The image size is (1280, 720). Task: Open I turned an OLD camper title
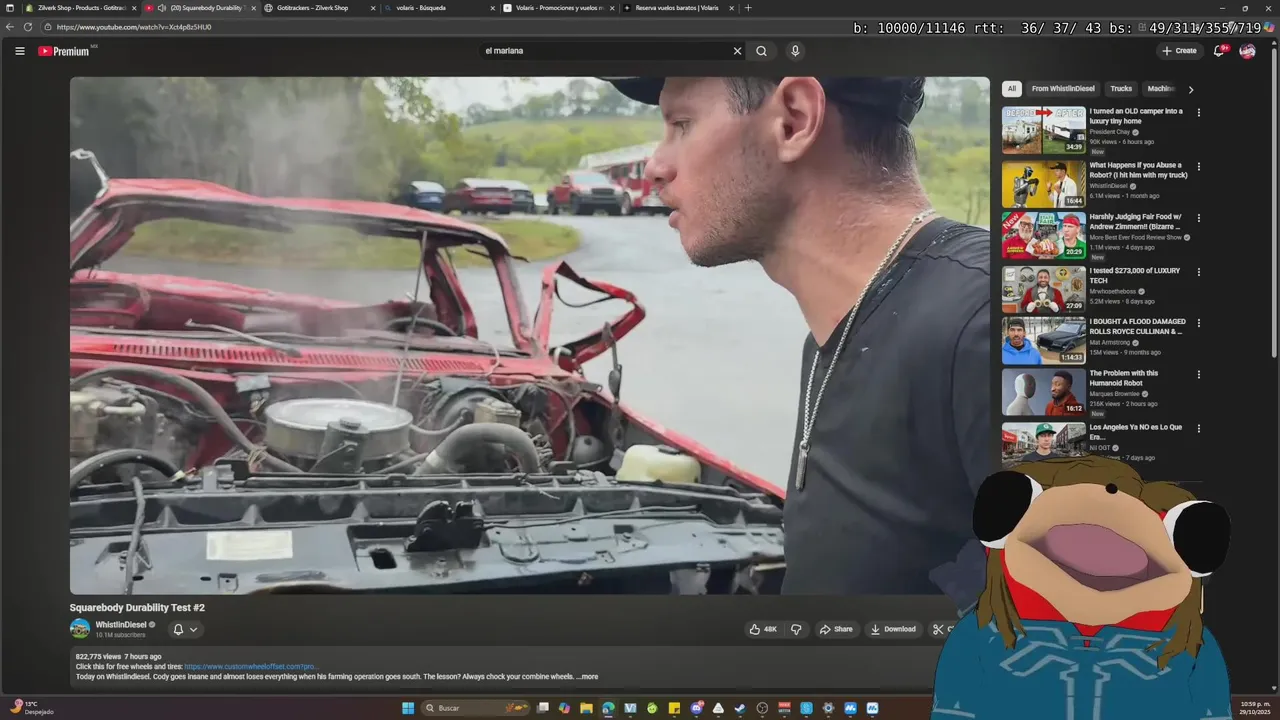[x=1136, y=116]
